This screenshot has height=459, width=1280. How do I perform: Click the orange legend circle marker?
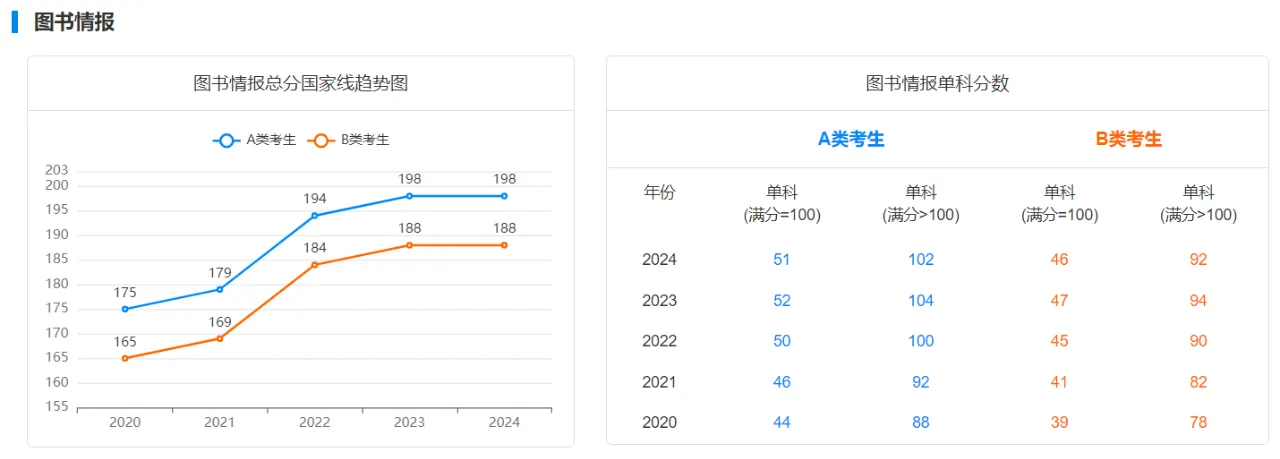(321, 140)
